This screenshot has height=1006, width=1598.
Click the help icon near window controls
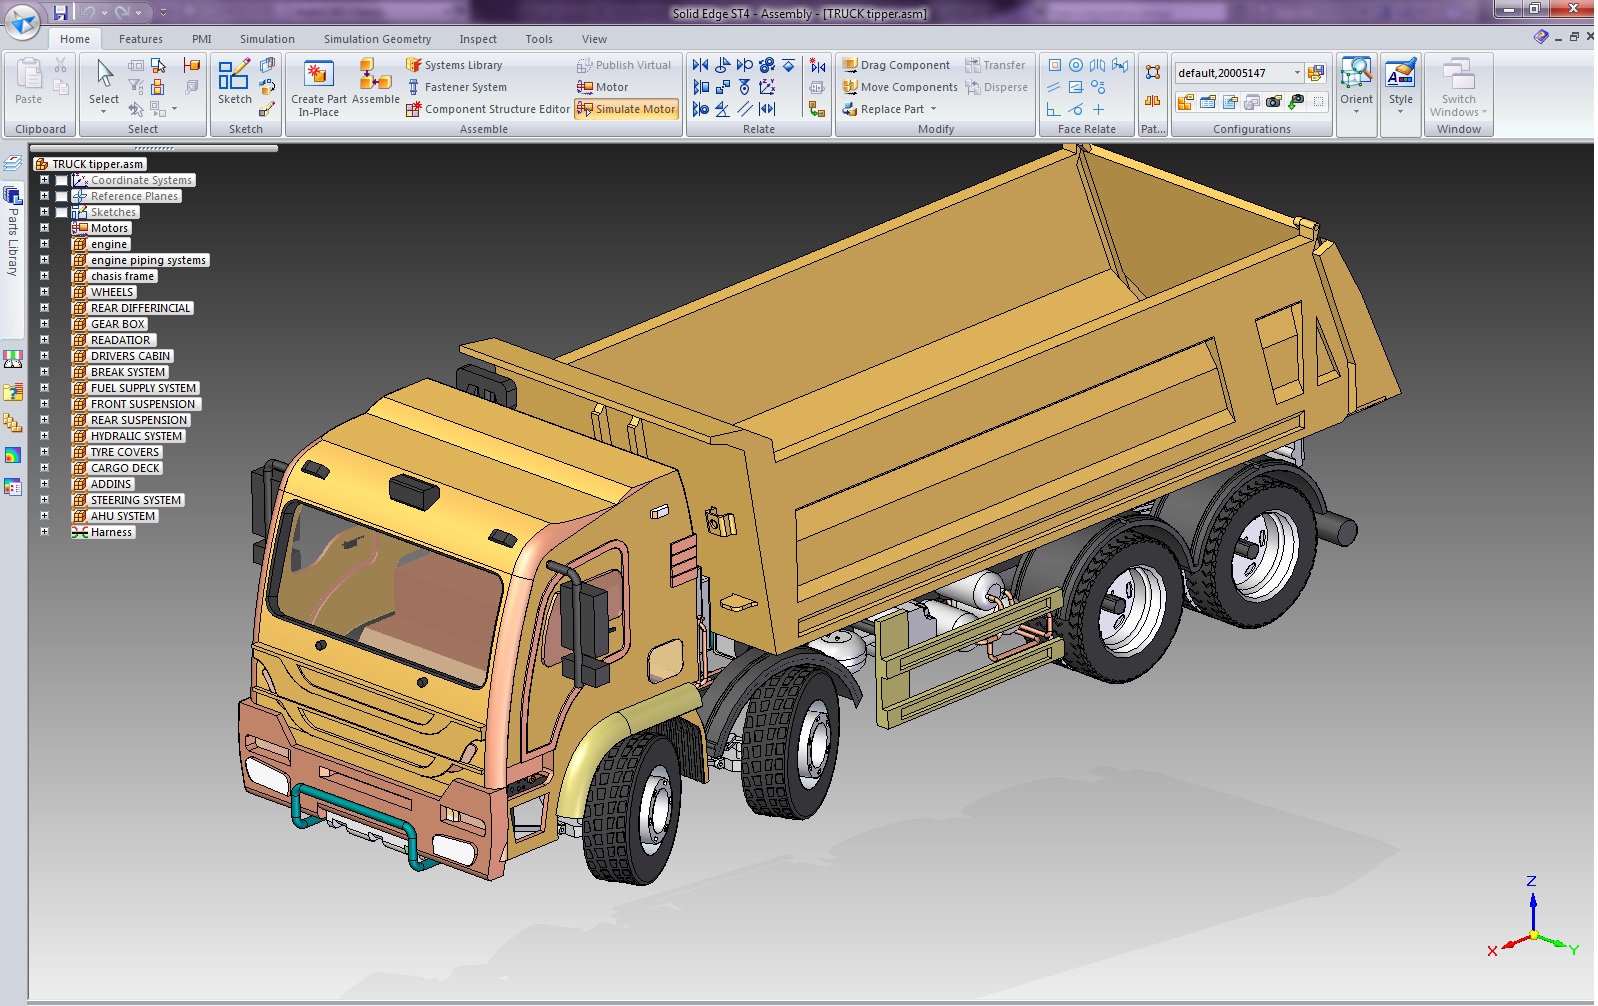click(1540, 37)
